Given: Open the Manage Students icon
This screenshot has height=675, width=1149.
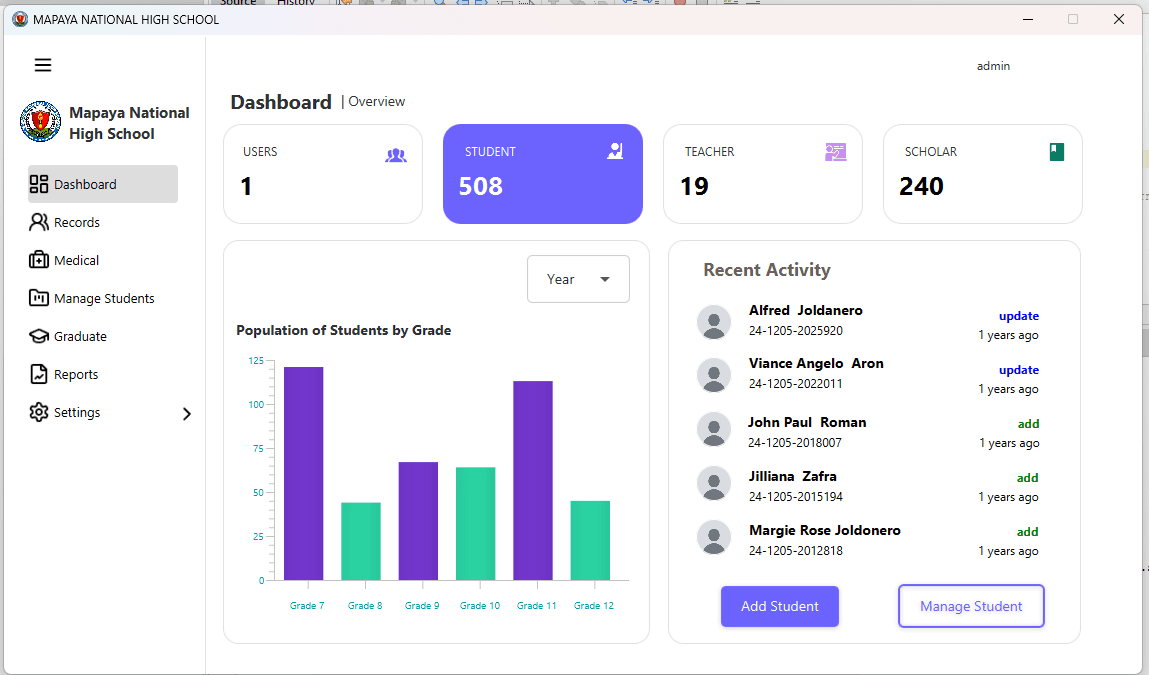Looking at the screenshot, I should point(37,298).
